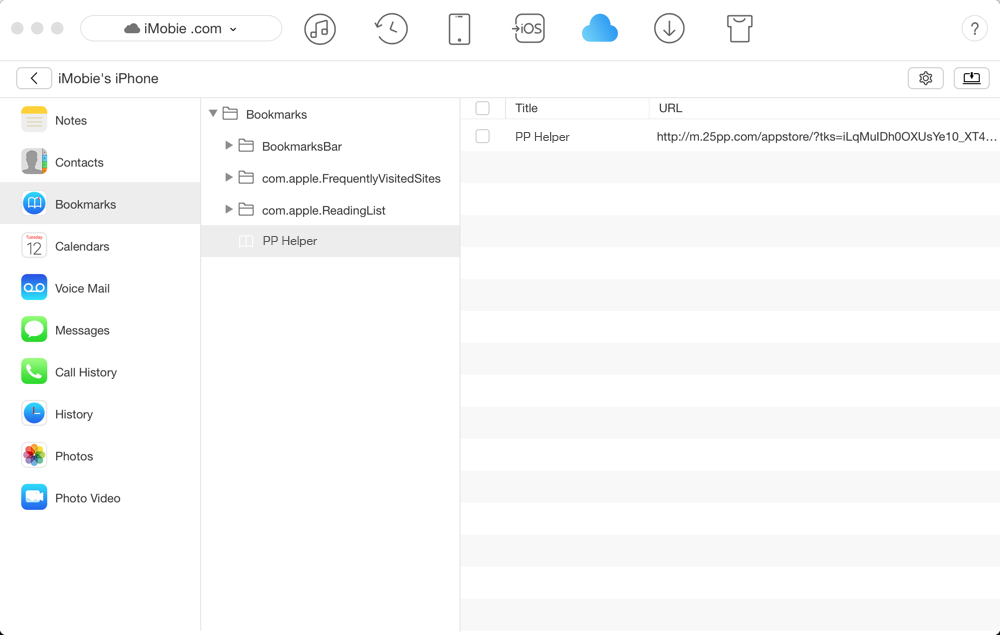1000x635 pixels.
Task: Click the export to computer button
Action: coord(971,78)
